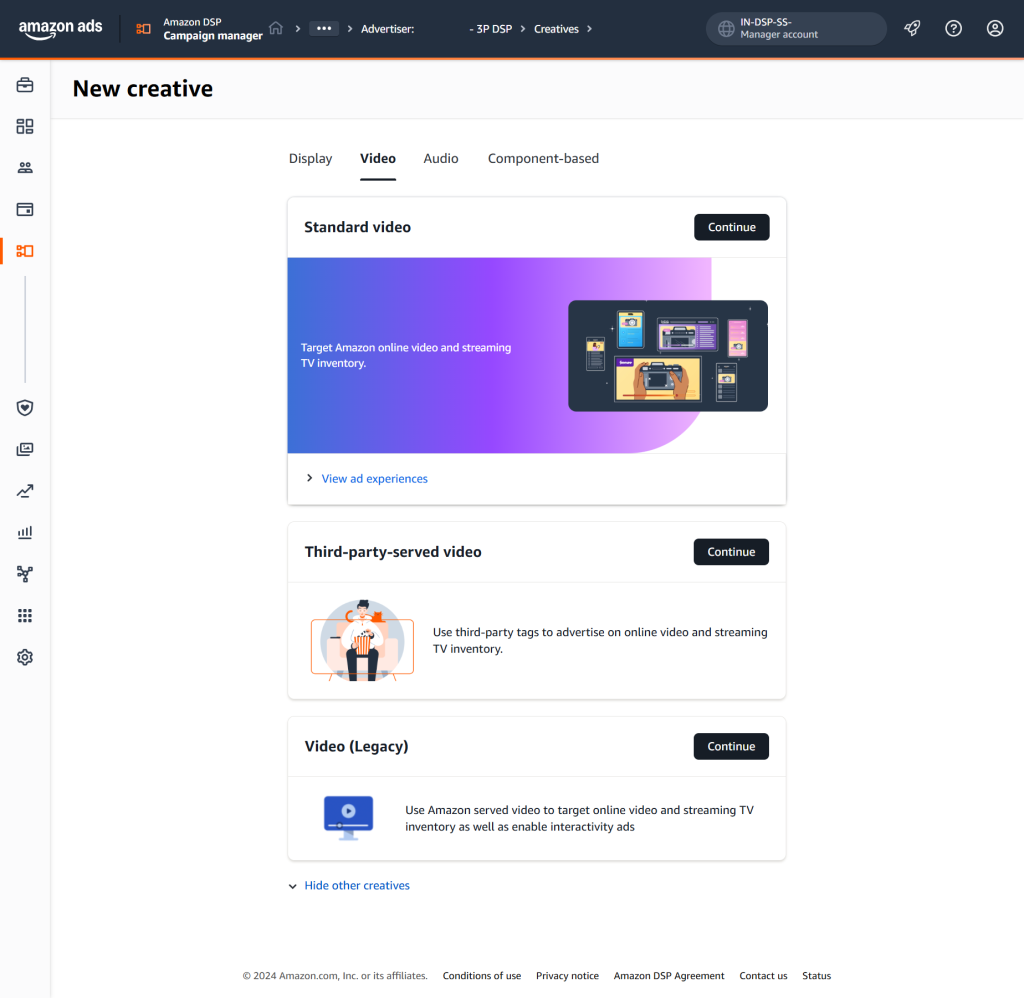
Task: Click the Amazon Ads logo
Action: click(60, 29)
